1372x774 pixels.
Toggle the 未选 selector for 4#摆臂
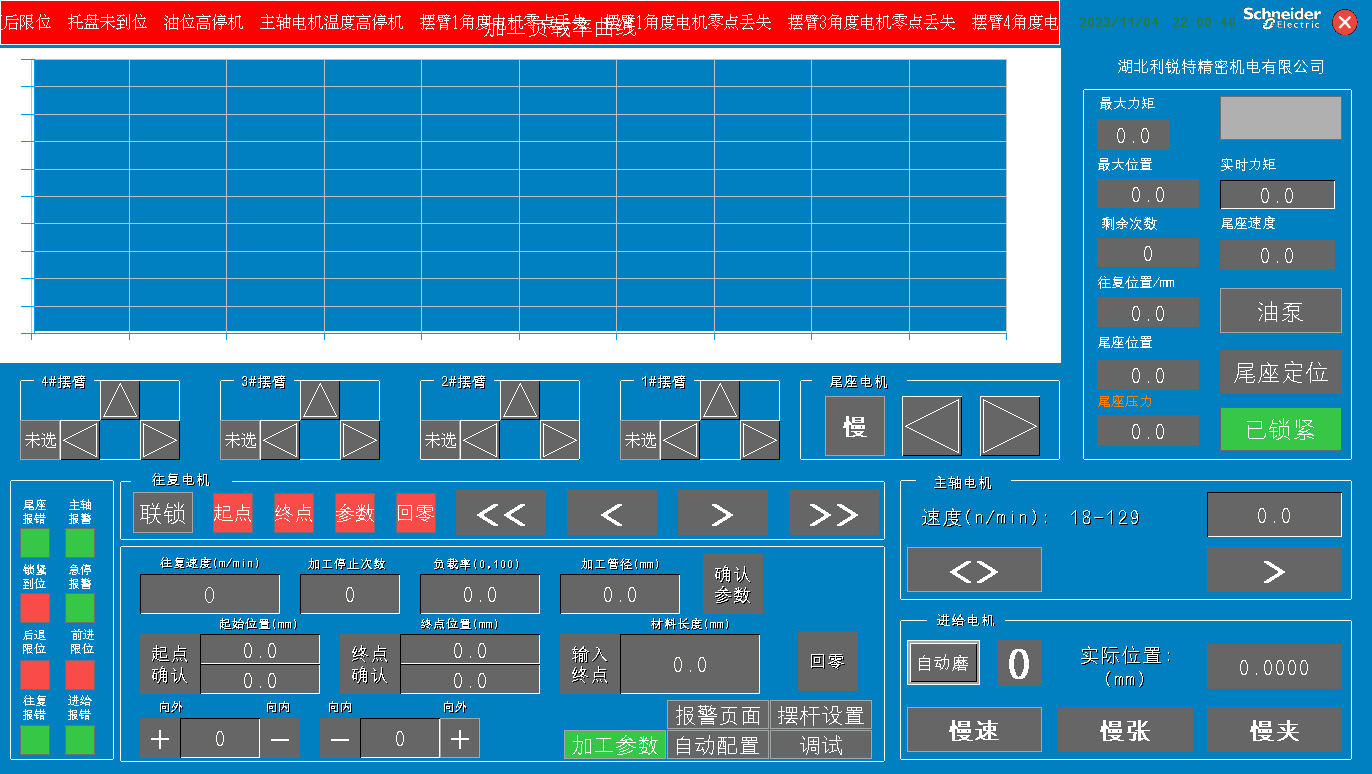[41, 440]
